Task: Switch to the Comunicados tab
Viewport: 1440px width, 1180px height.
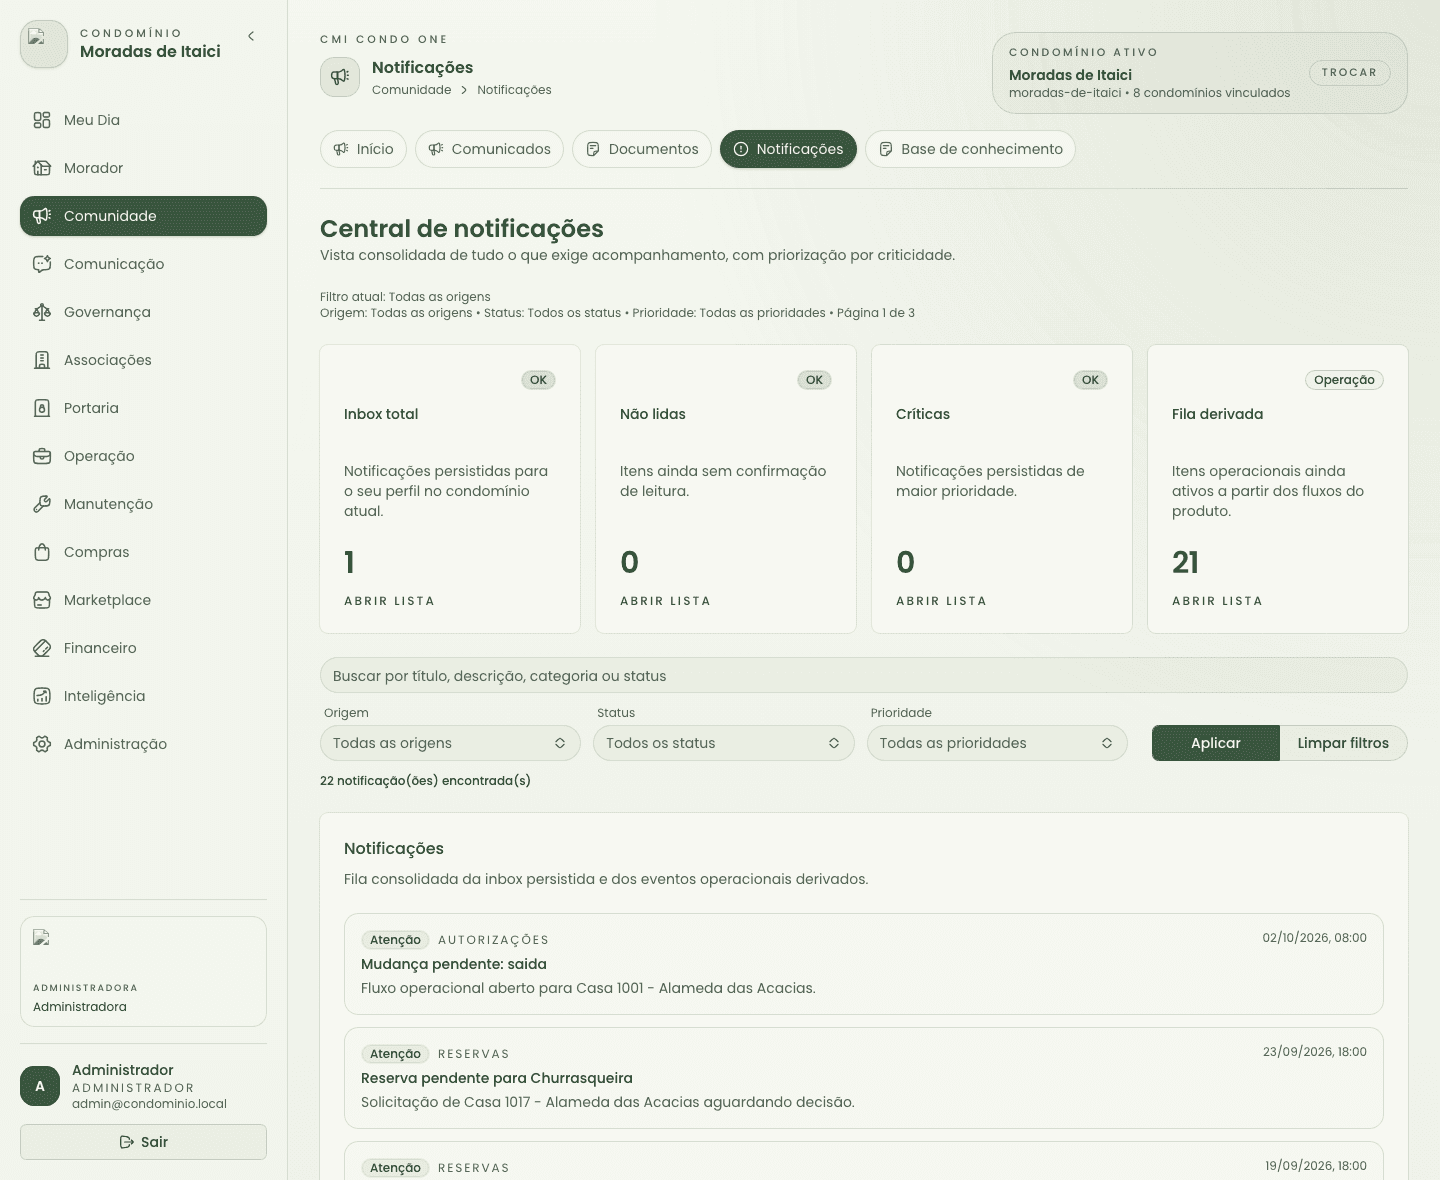Action: (490, 149)
